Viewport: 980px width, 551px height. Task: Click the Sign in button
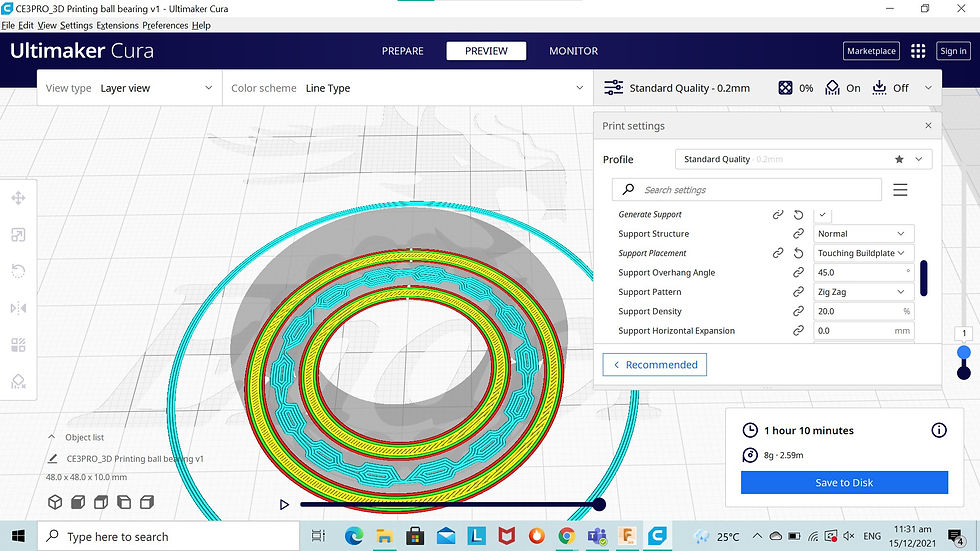[953, 51]
